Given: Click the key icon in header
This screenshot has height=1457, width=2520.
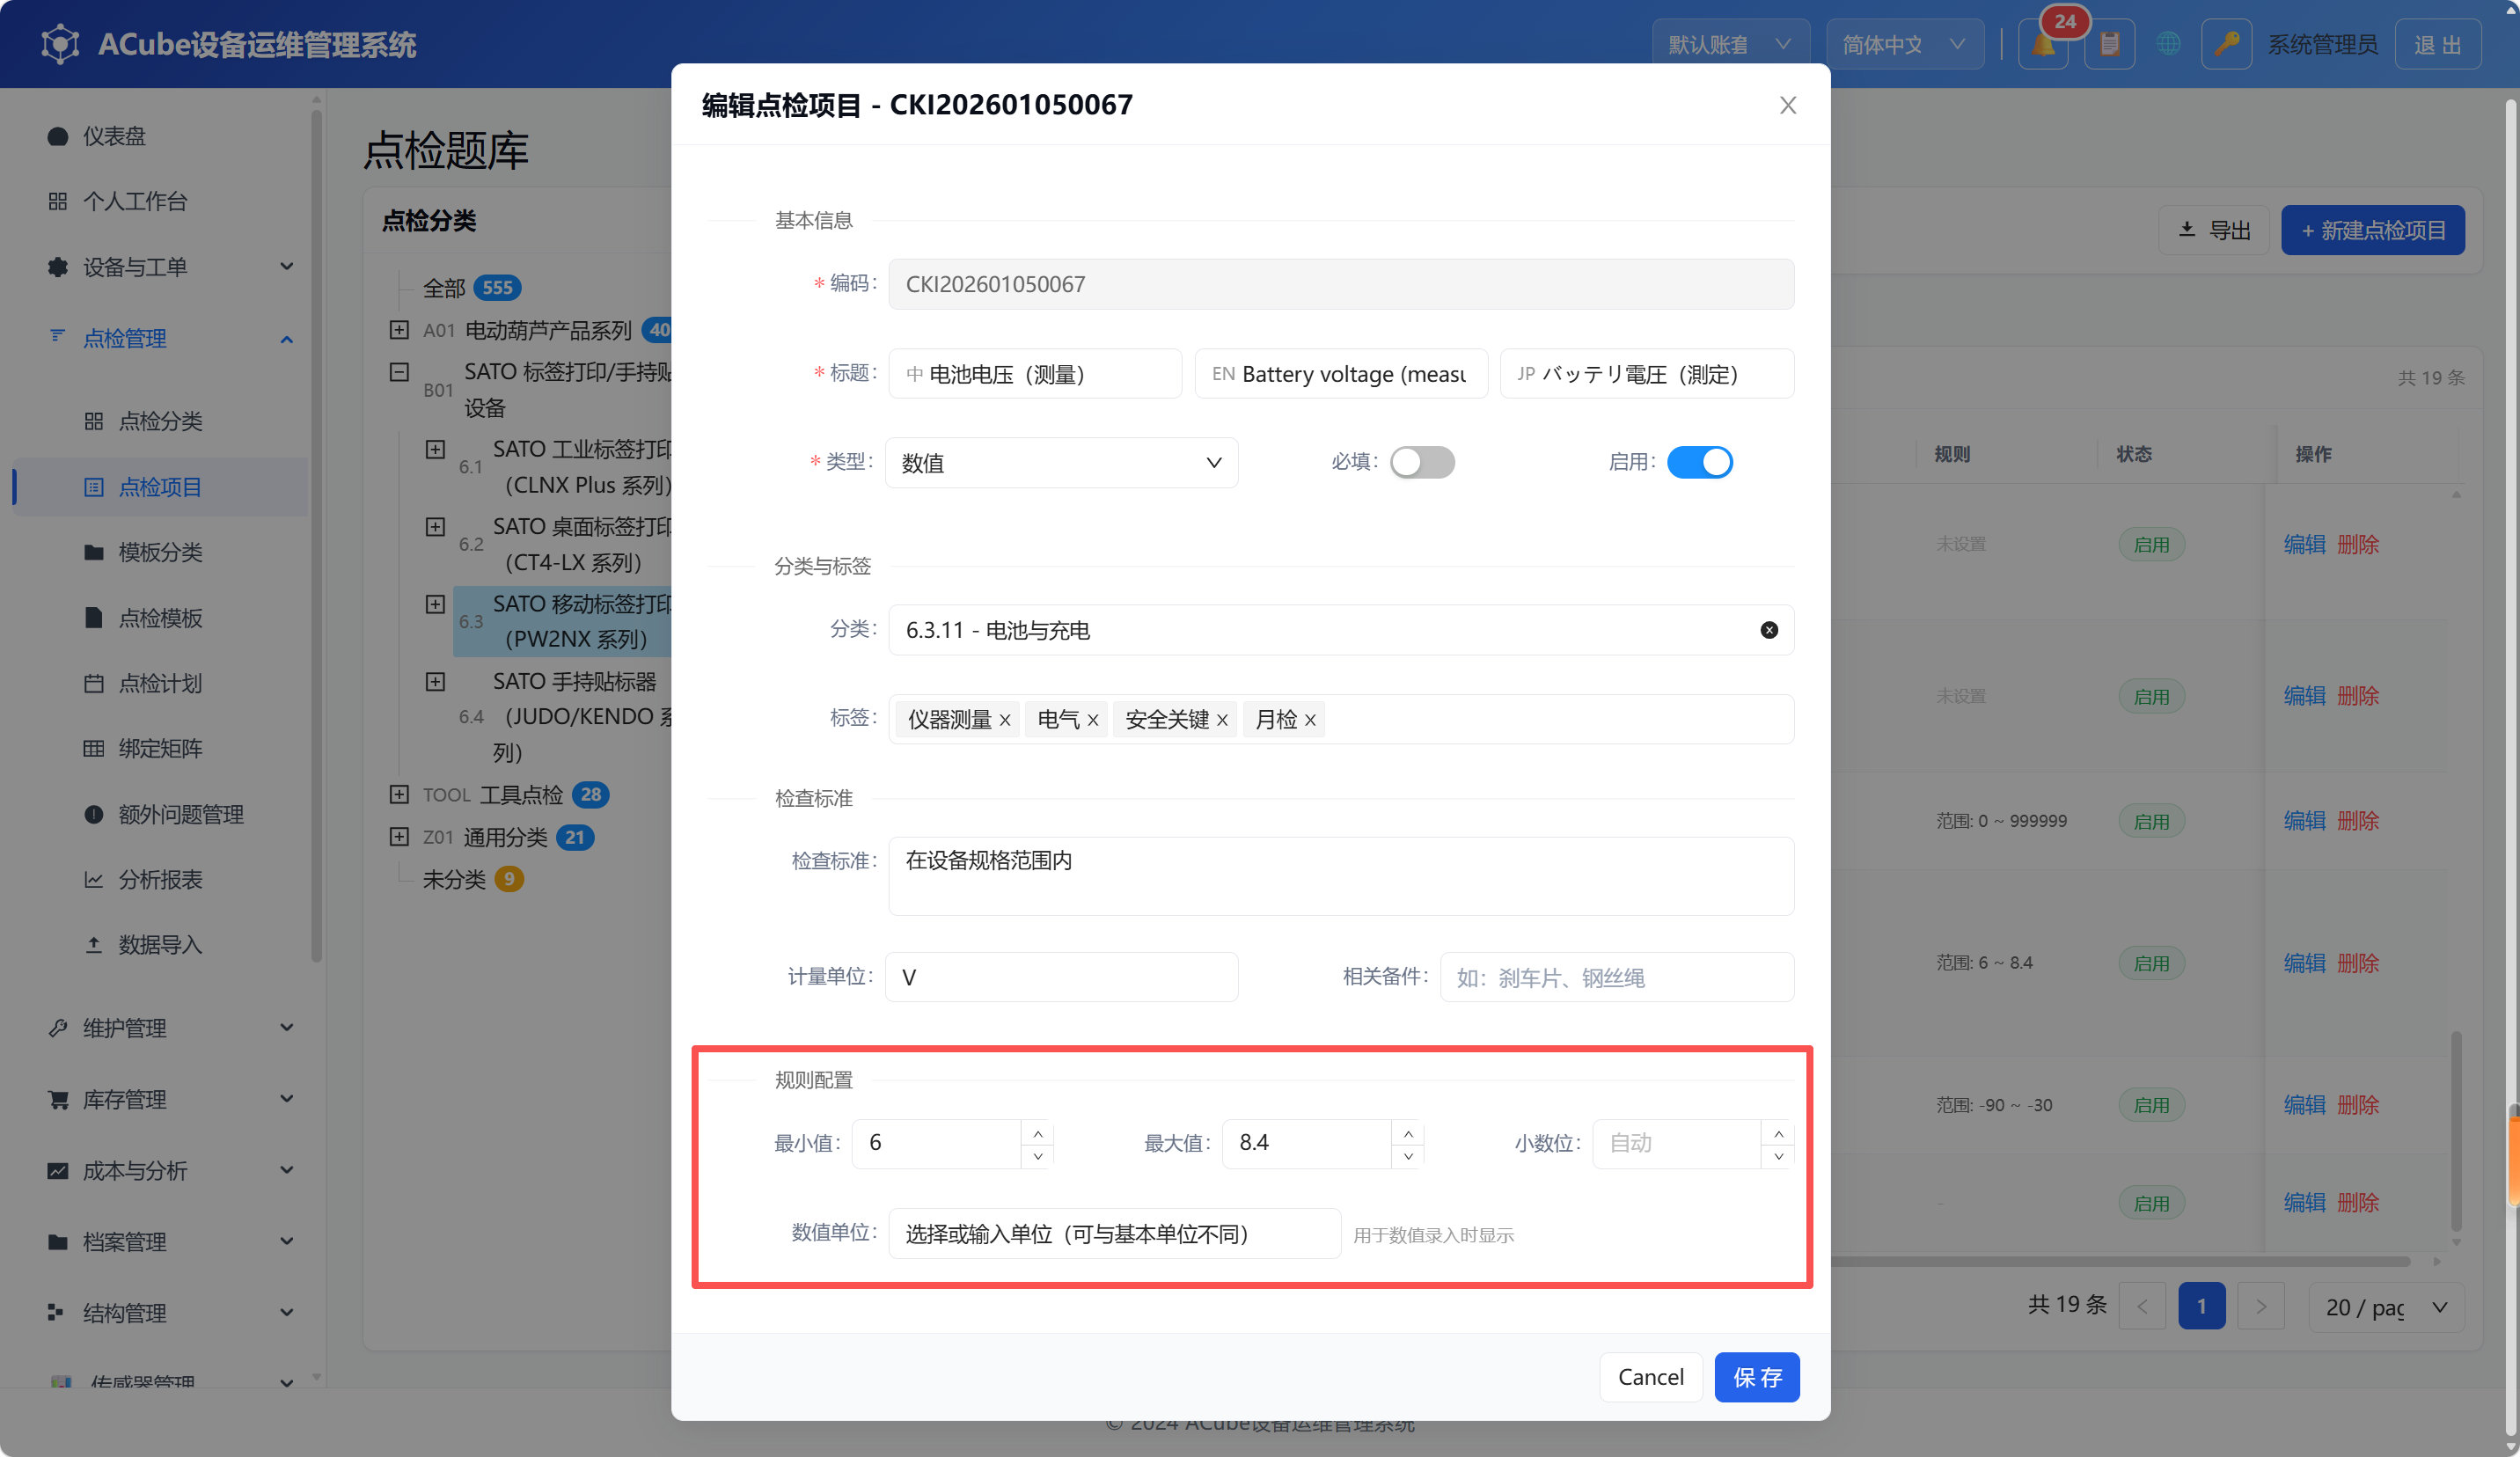Looking at the screenshot, I should pyautogui.click(x=2226, y=45).
